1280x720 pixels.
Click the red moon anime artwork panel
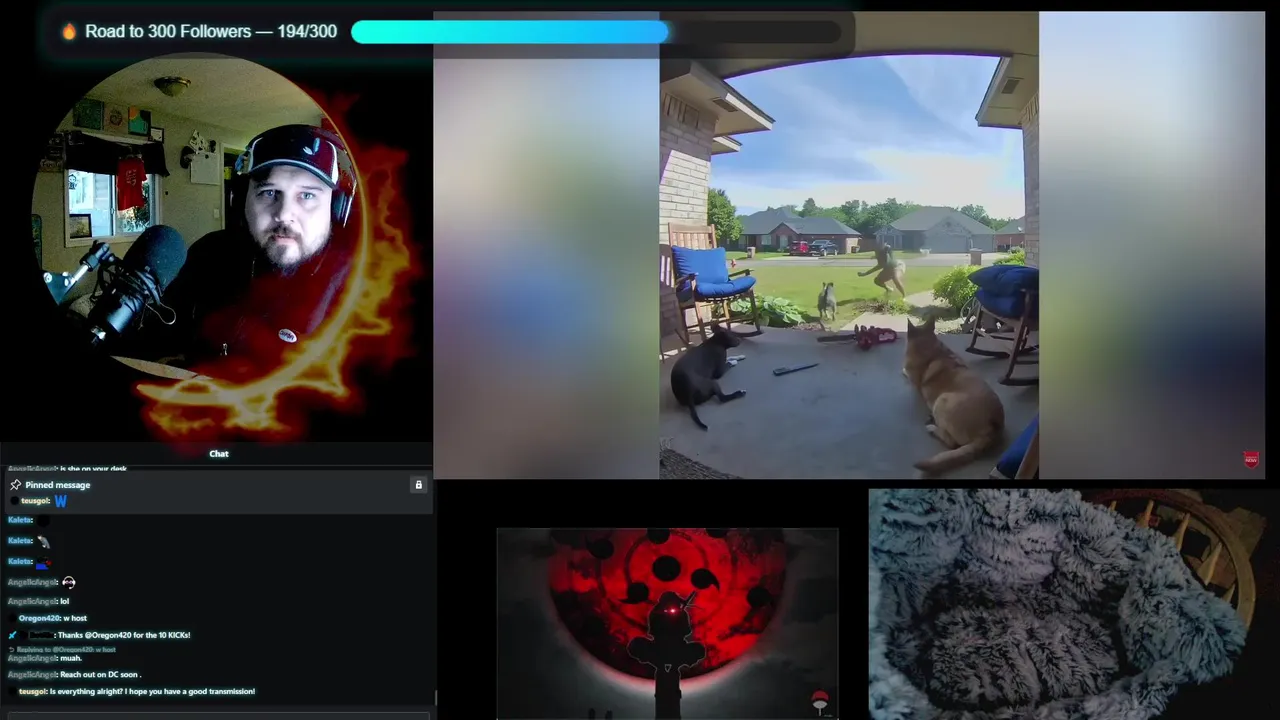pyautogui.click(x=667, y=624)
